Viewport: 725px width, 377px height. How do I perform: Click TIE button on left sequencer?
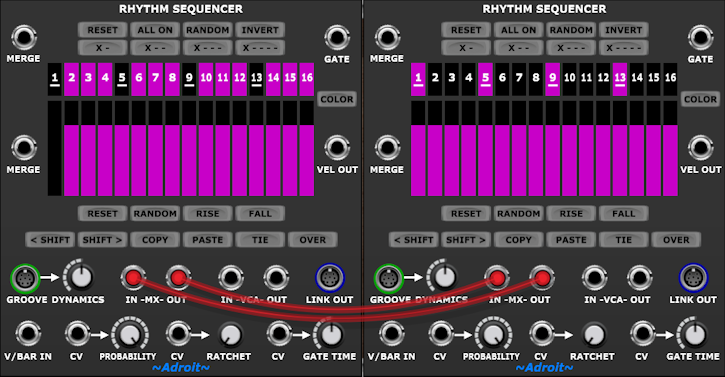[260, 240]
